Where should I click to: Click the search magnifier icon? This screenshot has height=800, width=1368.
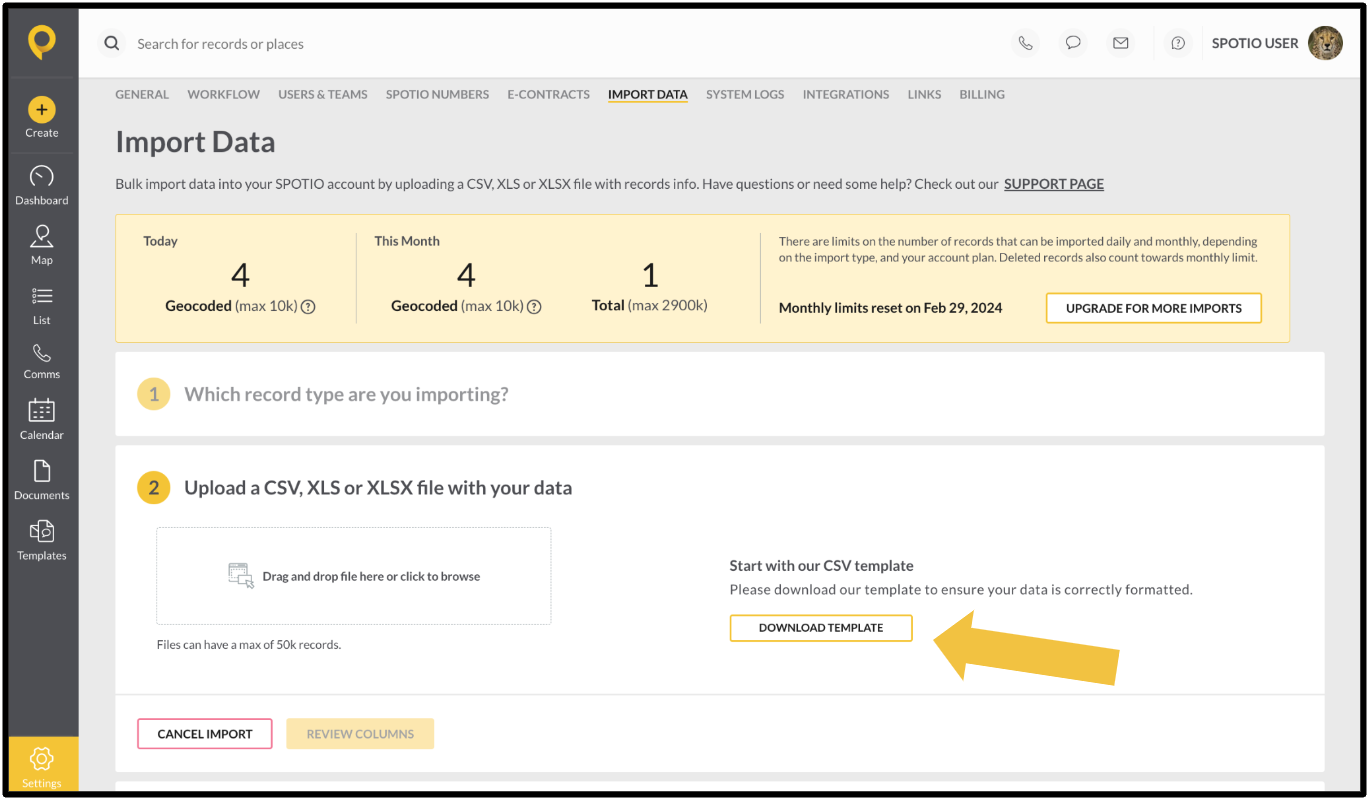[x=112, y=43]
